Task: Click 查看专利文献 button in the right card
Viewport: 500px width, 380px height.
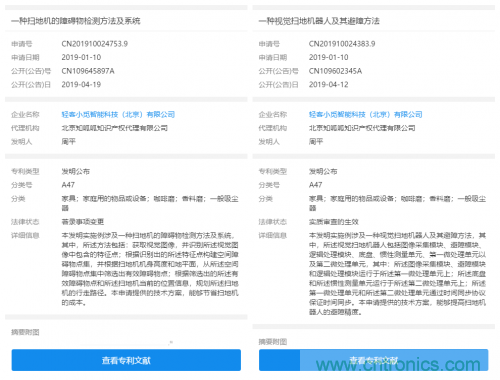Action: (x=373, y=360)
